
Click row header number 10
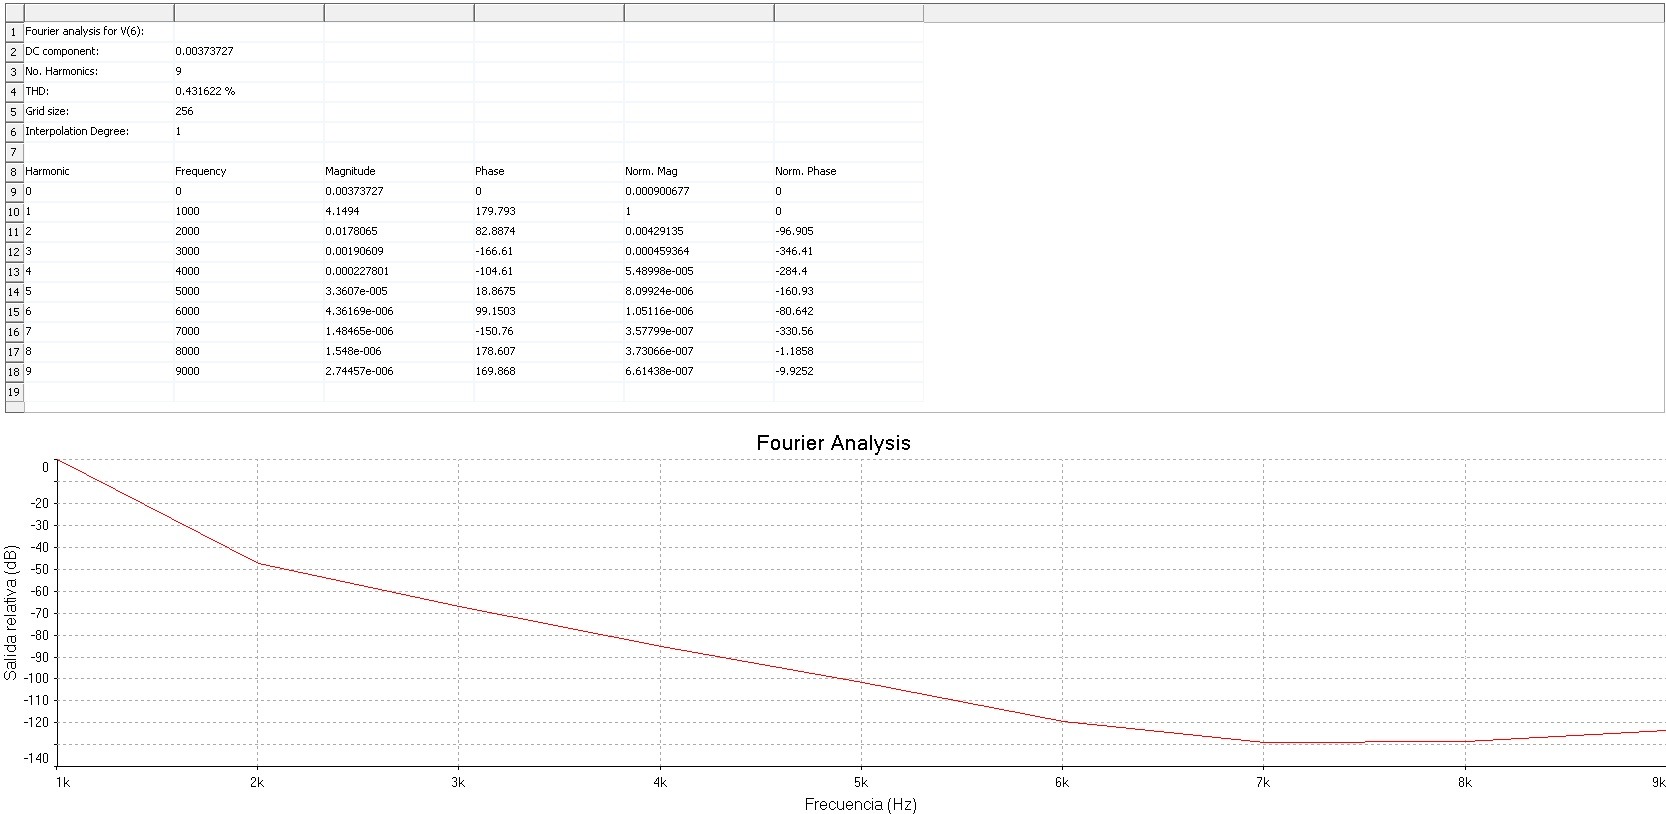point(14,212)
